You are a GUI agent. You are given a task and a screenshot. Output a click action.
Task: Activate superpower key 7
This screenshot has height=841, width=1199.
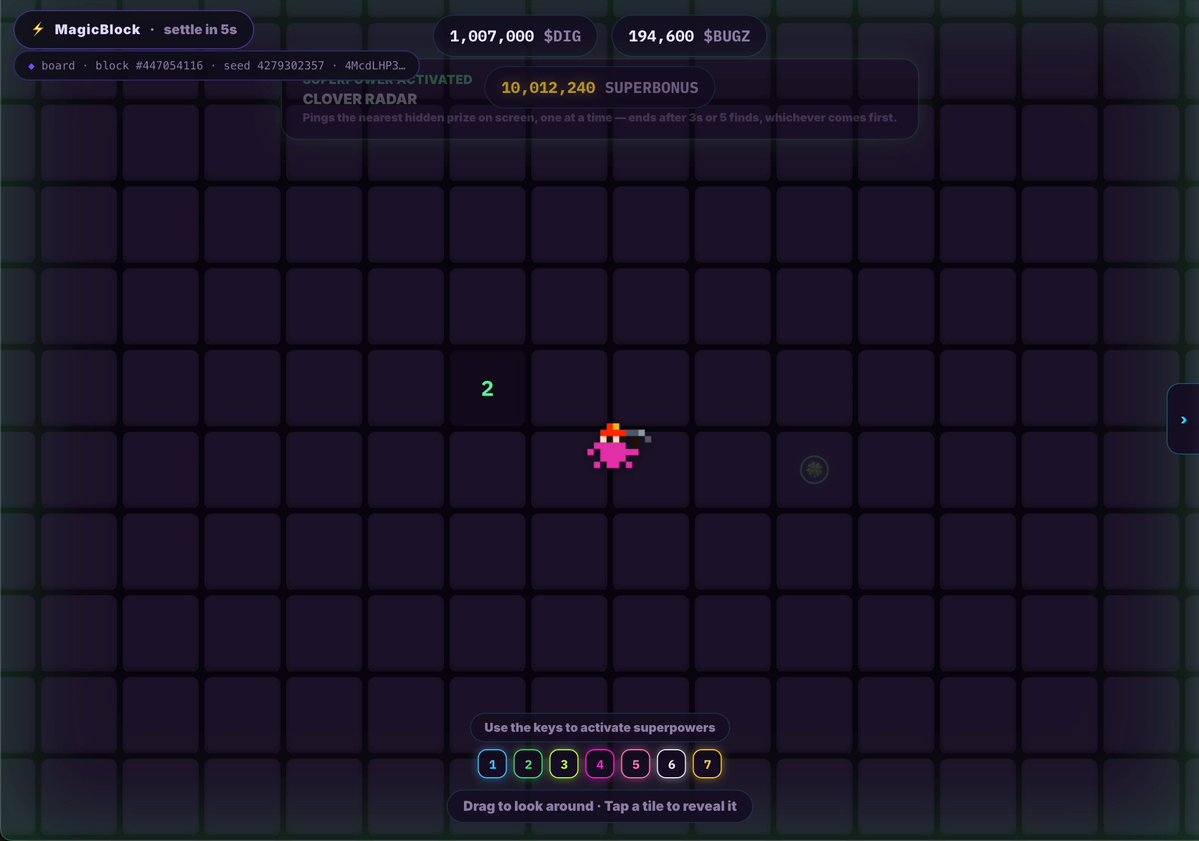tap(707, 764)
